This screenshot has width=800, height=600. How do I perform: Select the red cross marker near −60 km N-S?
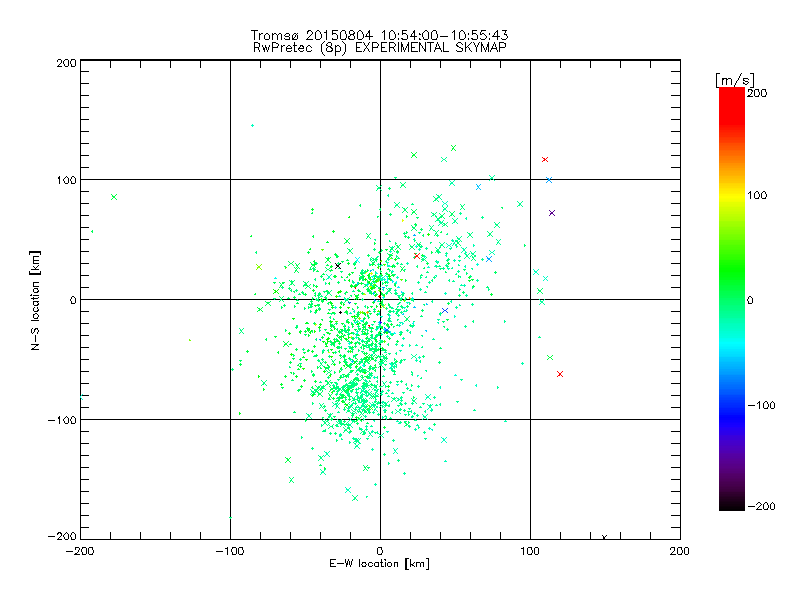[x=560, y=374]
